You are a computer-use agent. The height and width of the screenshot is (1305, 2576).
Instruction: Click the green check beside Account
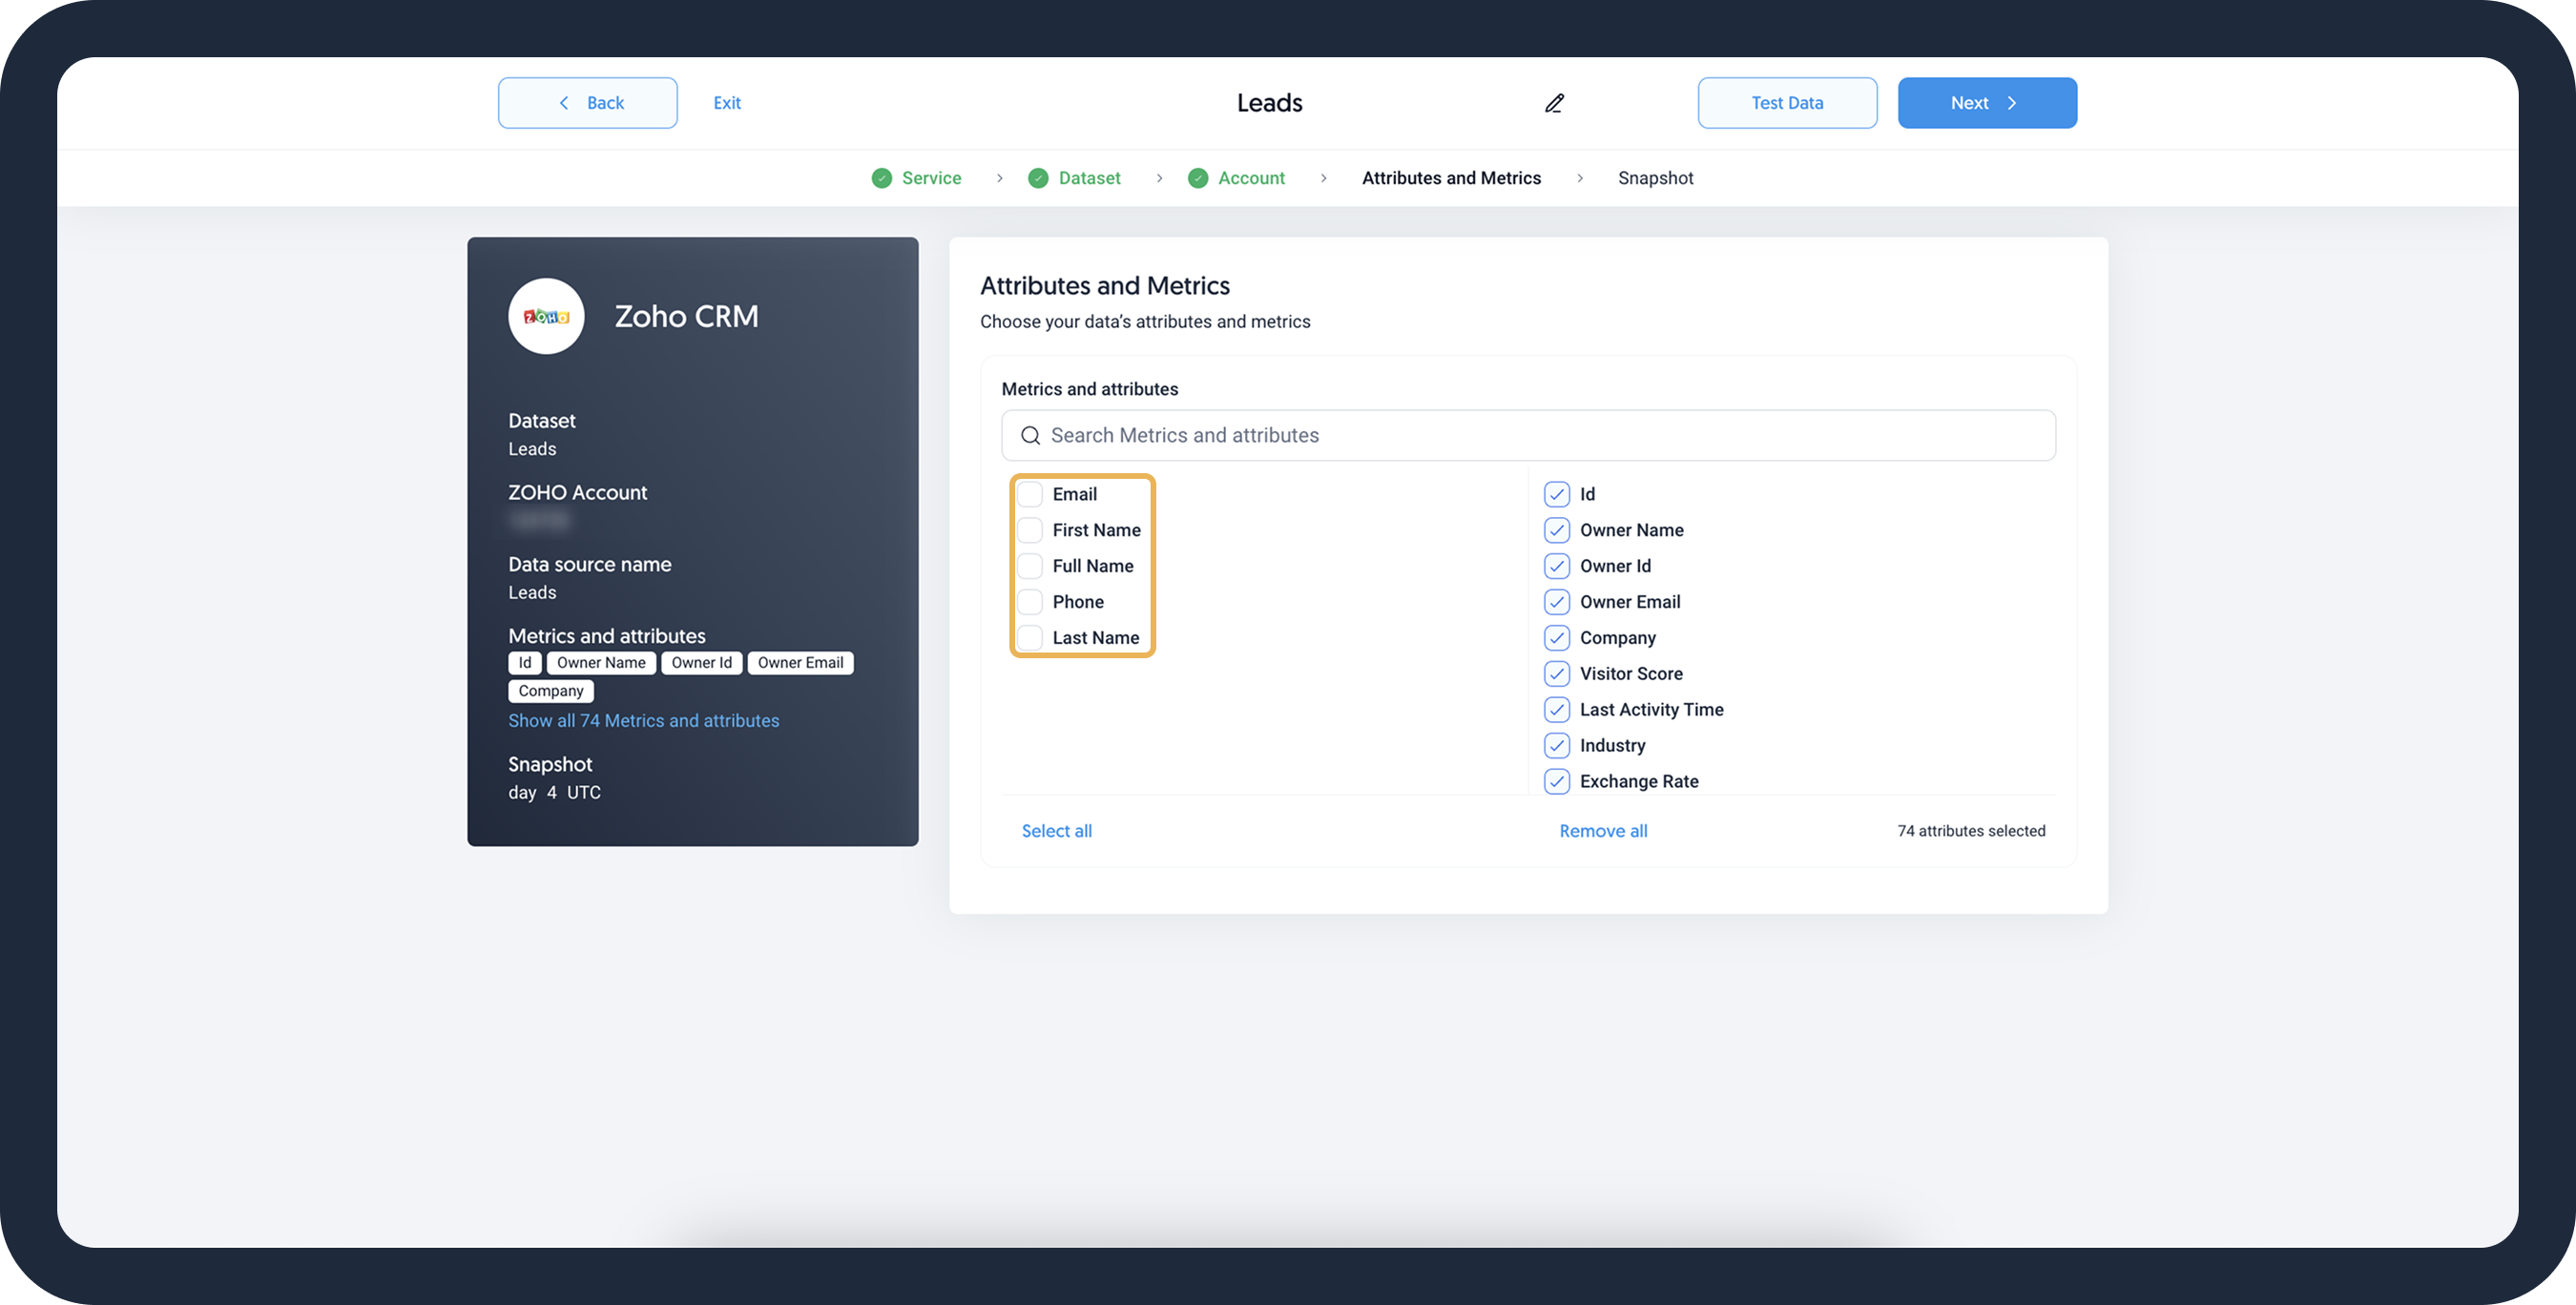1197,178
